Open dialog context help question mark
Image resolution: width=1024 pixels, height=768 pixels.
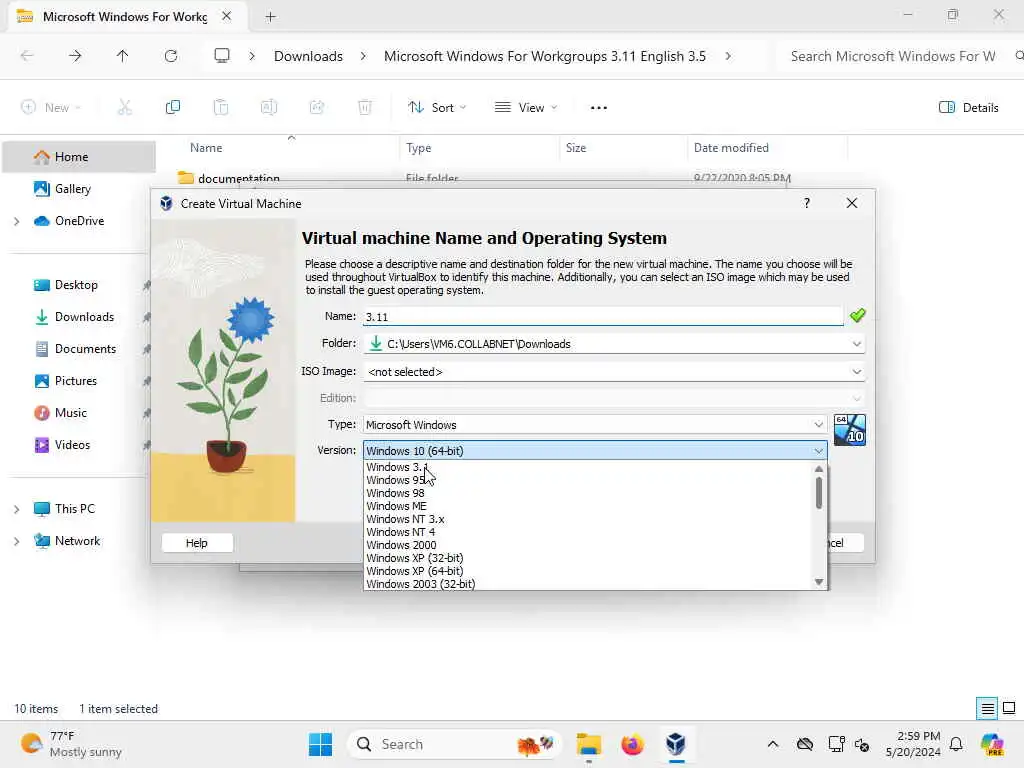[807, 203]
